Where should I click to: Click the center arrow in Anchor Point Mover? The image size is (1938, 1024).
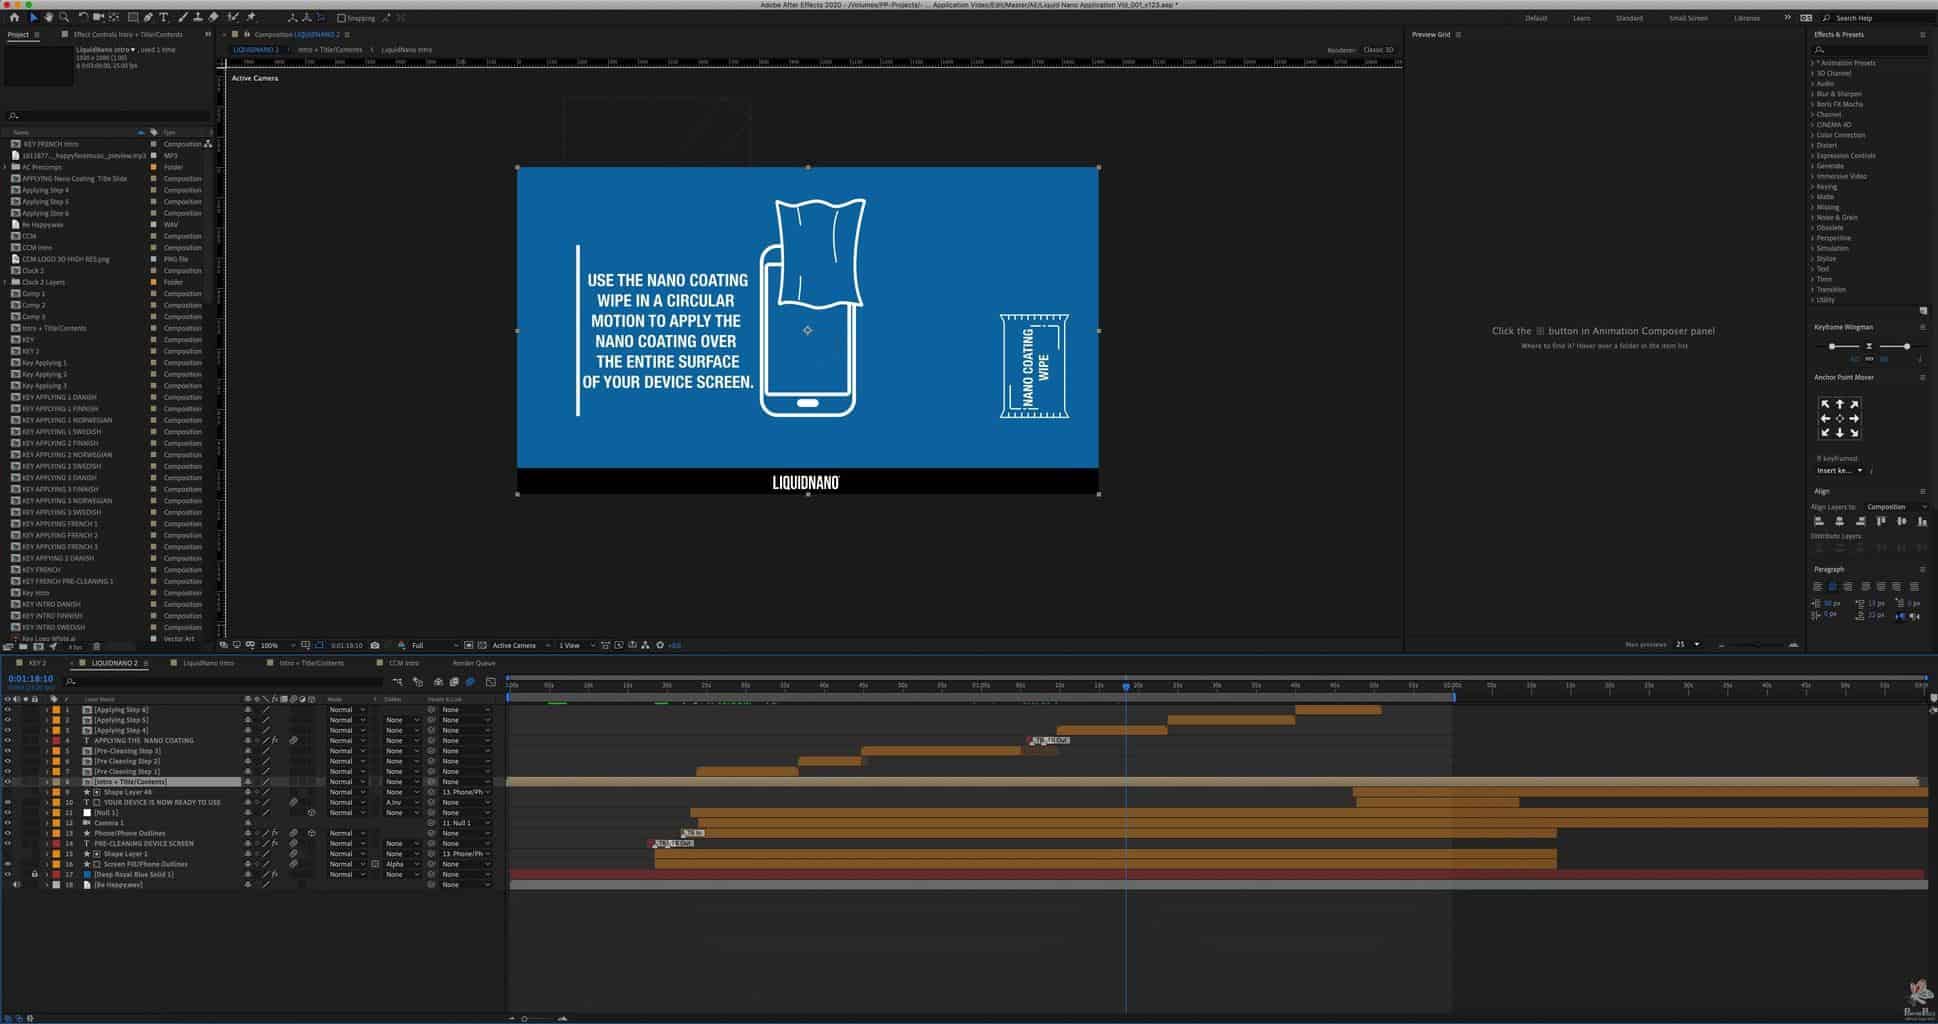tap(1839, 419)
